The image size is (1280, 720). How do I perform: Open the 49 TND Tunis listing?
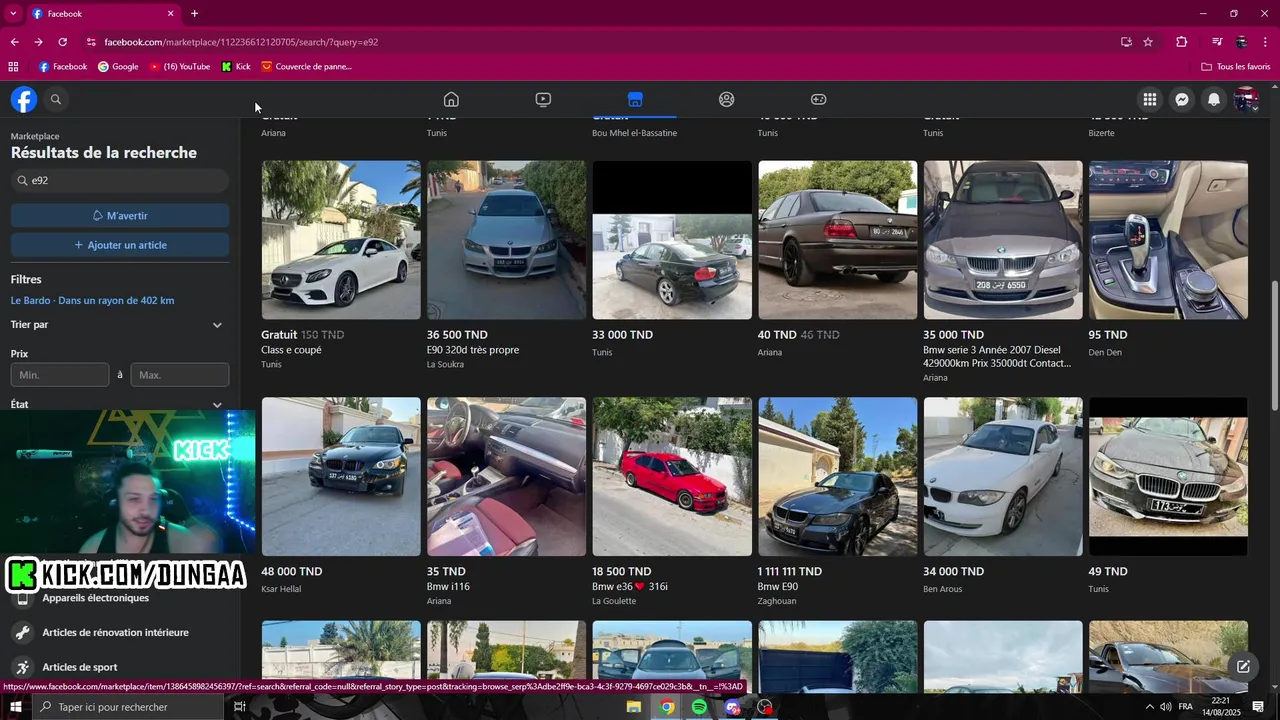[x=1169, y=477]
